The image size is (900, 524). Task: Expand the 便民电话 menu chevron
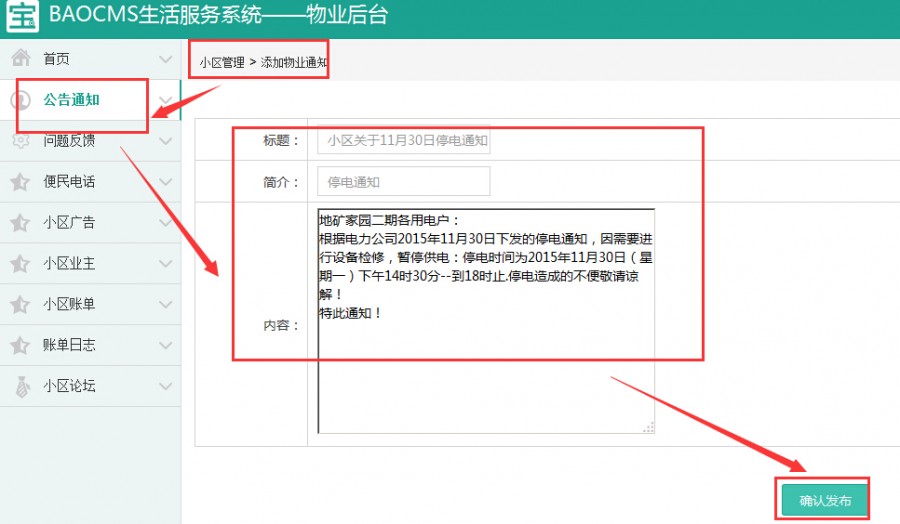165,182
